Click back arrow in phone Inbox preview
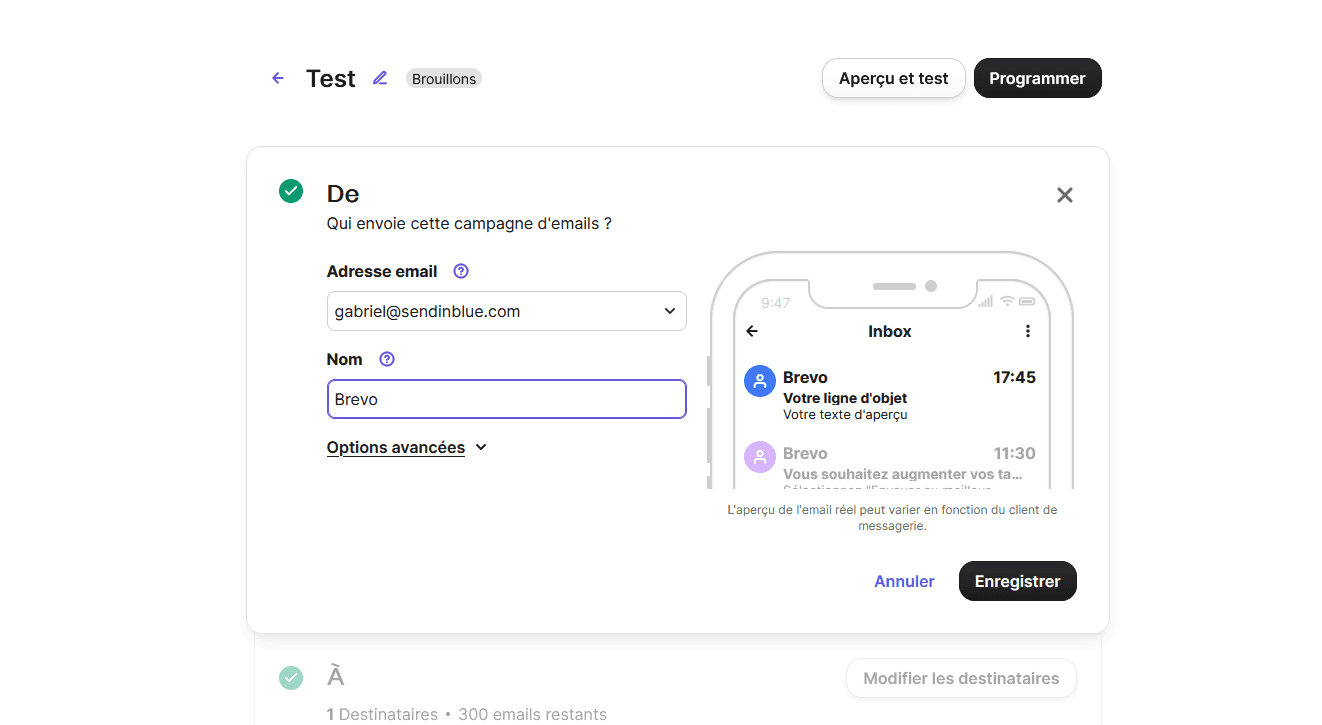The width and height of the screenshot is (1322, 725). [x=752, y=331]
